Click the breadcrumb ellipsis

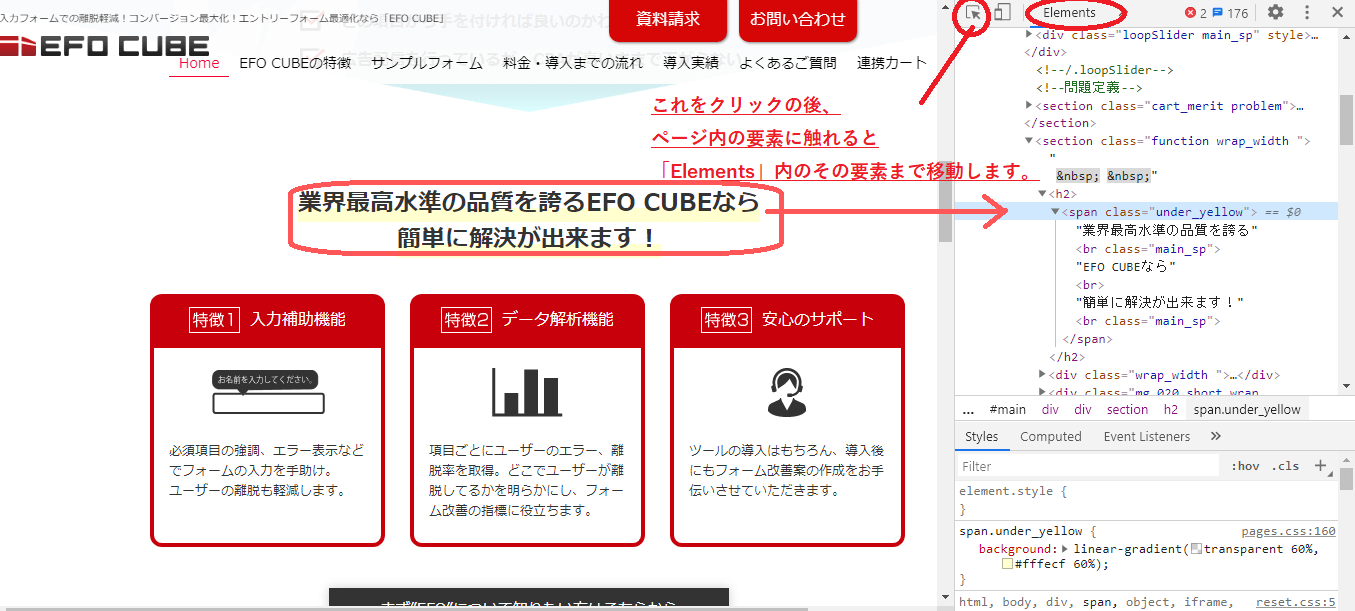pos(968,409)
